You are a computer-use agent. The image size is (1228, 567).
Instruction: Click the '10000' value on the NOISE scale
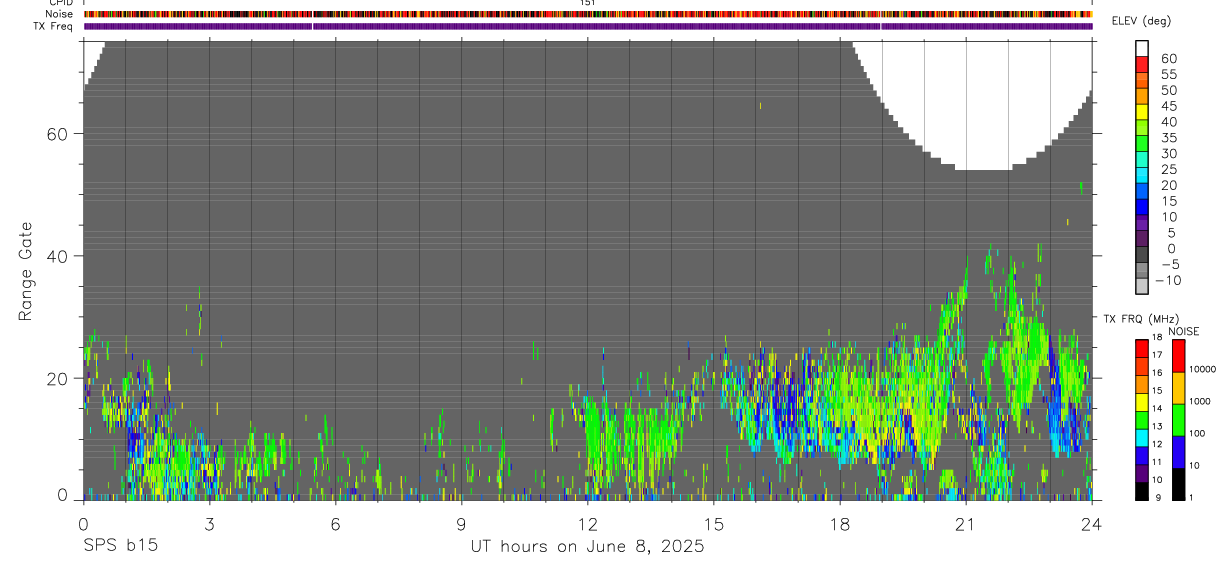point(1202,369)
